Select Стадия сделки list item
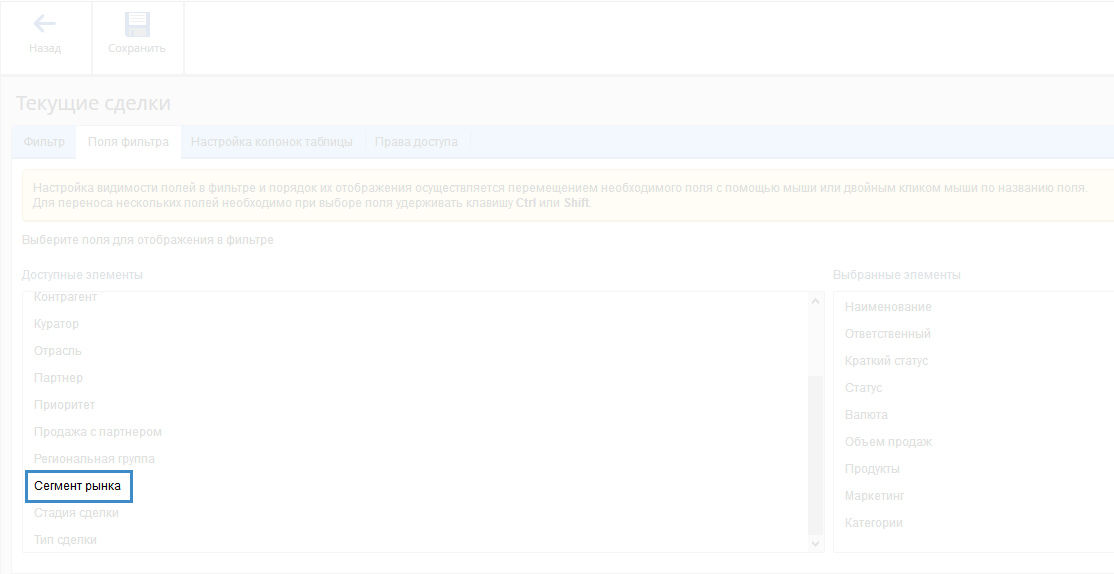1114x574 pixels. tap(76, 513)
